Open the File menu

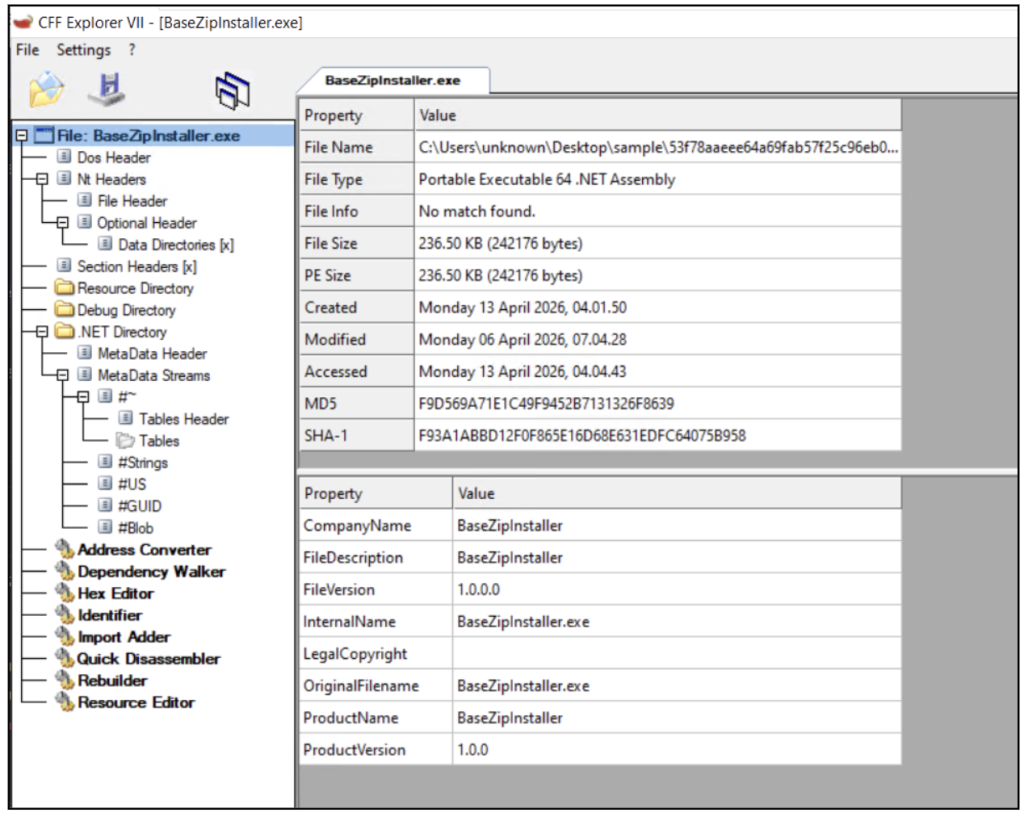[27, 50]
